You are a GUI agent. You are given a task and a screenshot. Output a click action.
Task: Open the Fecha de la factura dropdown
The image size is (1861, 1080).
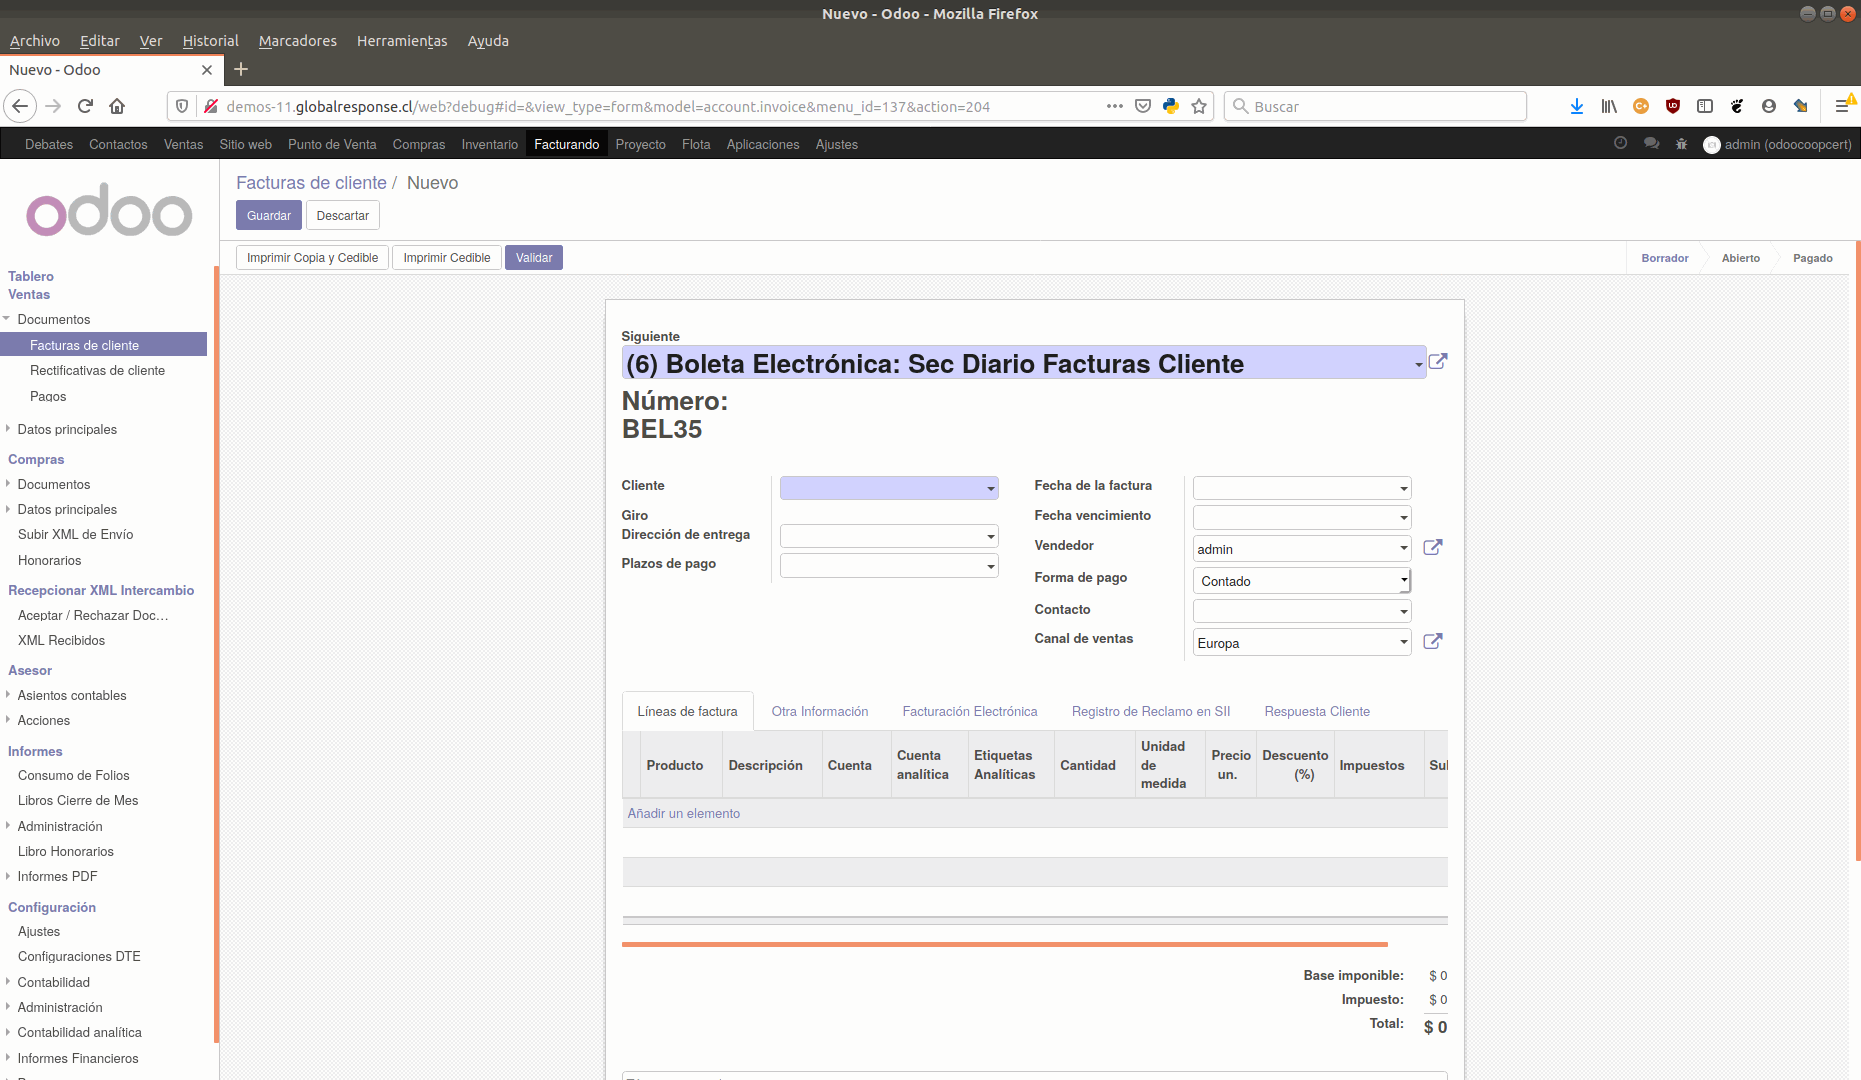click(x=1301, y=488)
